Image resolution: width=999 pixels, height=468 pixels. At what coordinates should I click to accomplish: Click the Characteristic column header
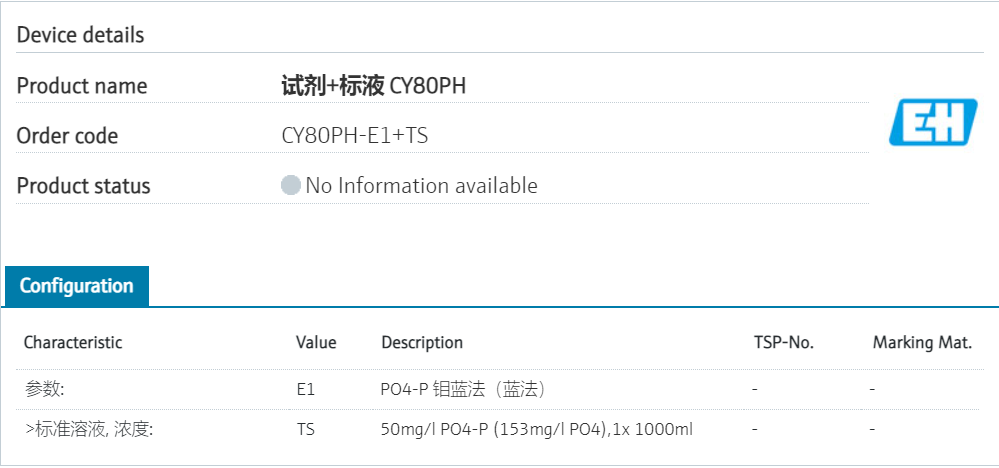tap(73, 342)
